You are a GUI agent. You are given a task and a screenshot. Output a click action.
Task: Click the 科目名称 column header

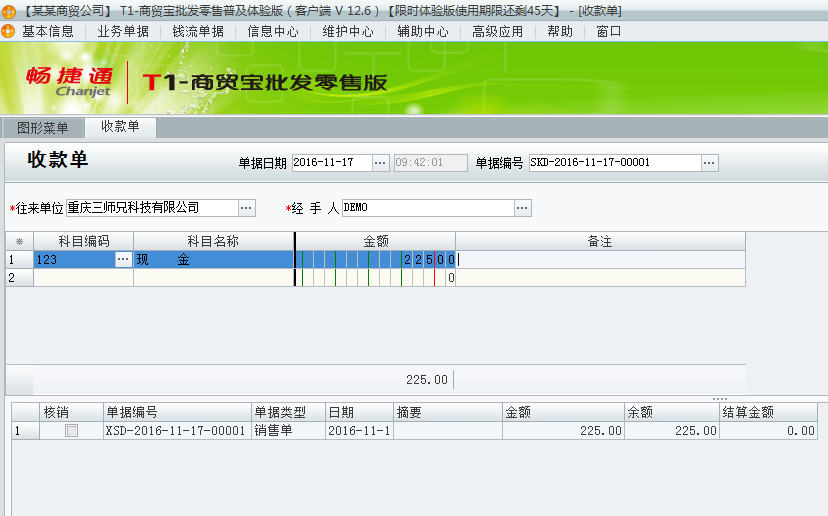pos(213,242)
